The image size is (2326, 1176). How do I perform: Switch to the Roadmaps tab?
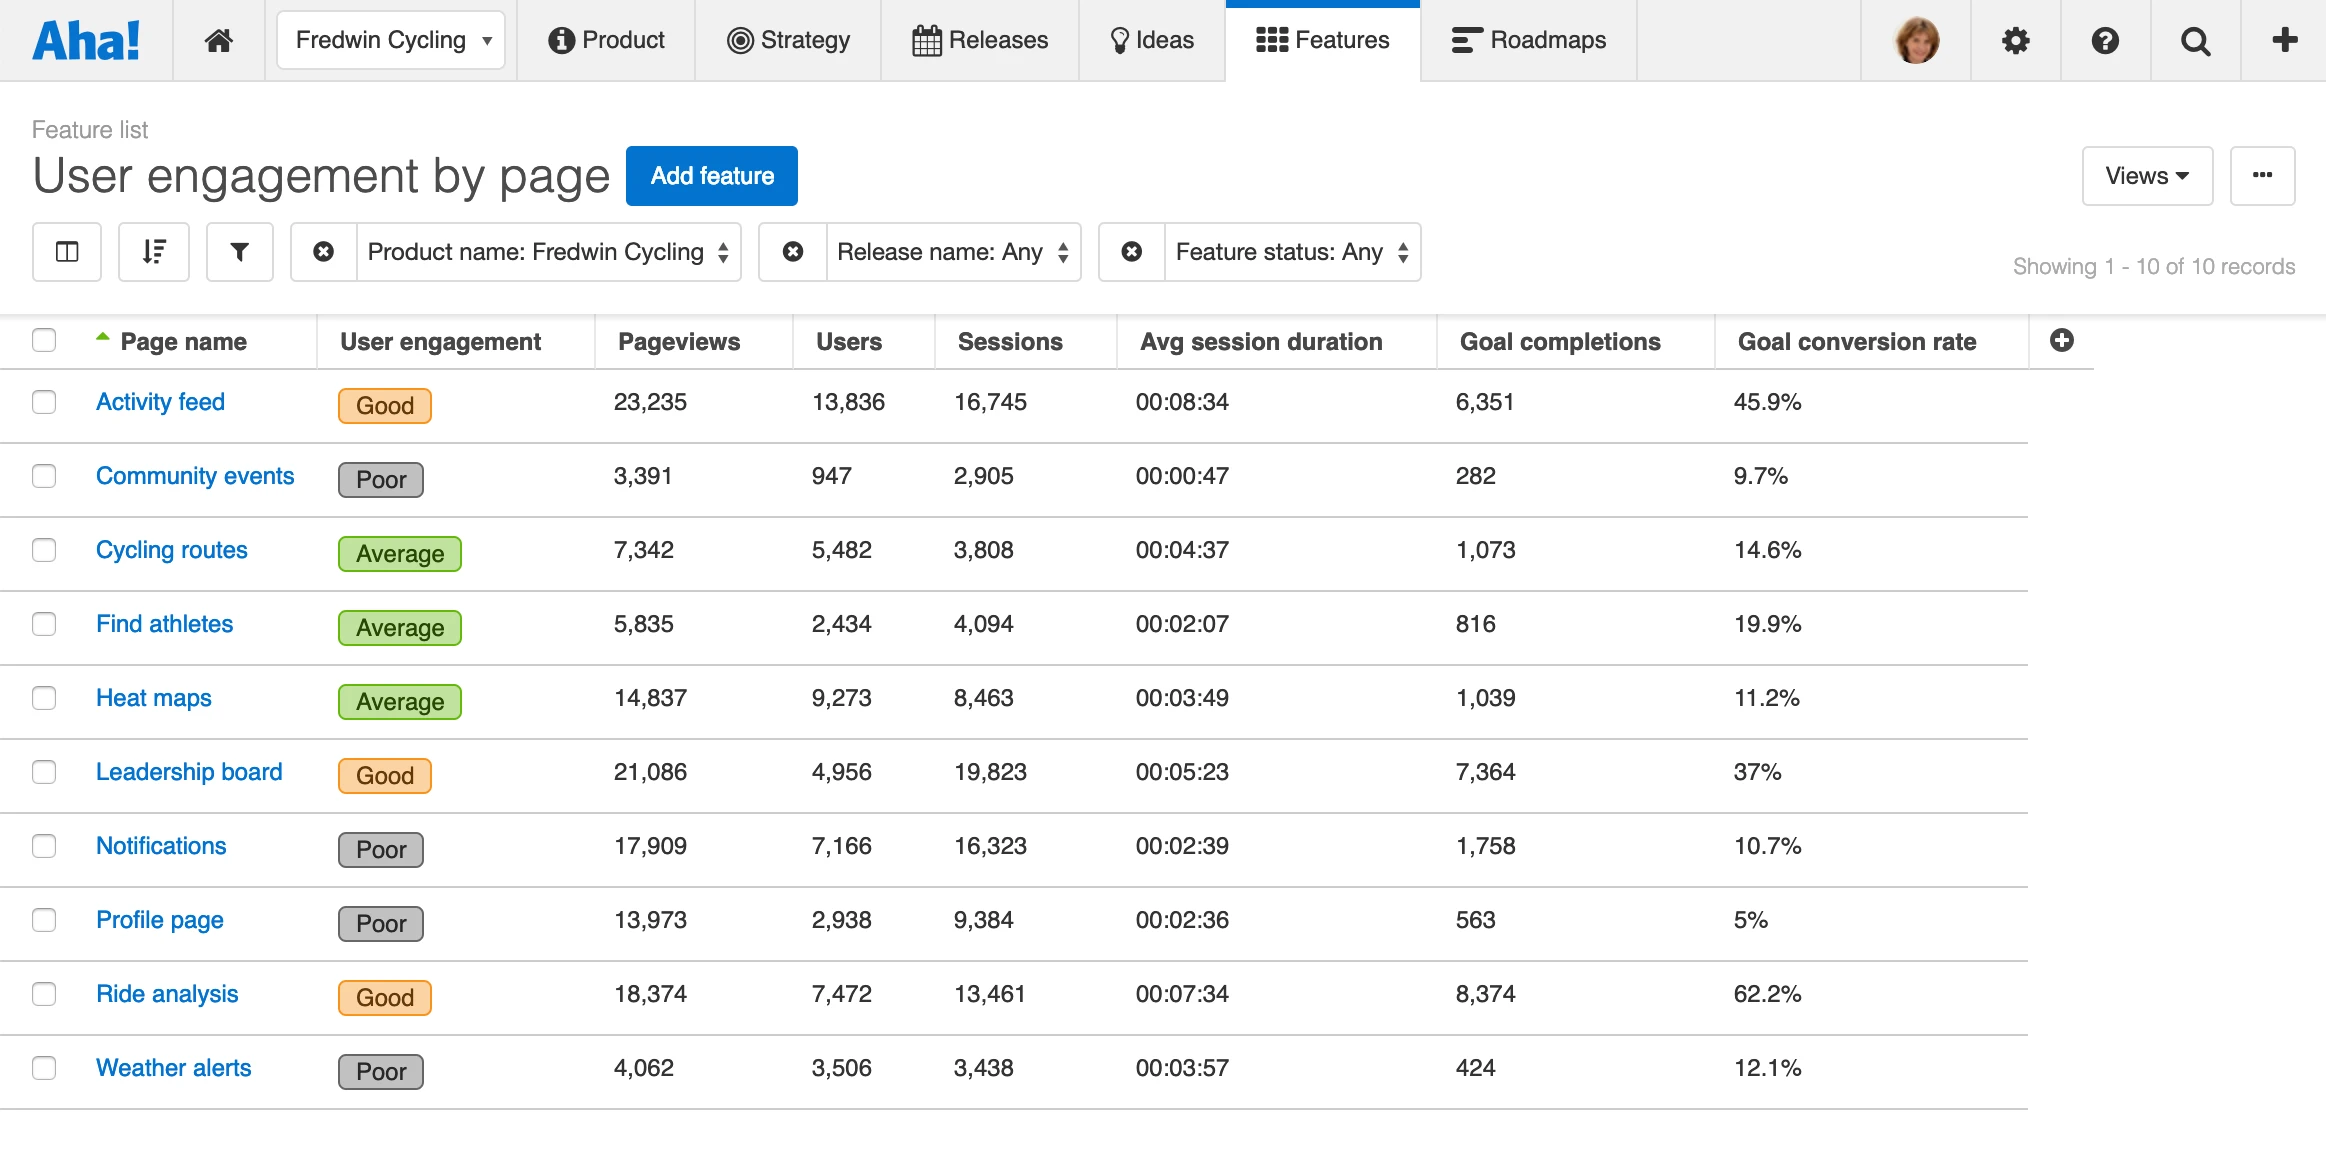[1528, 40]
